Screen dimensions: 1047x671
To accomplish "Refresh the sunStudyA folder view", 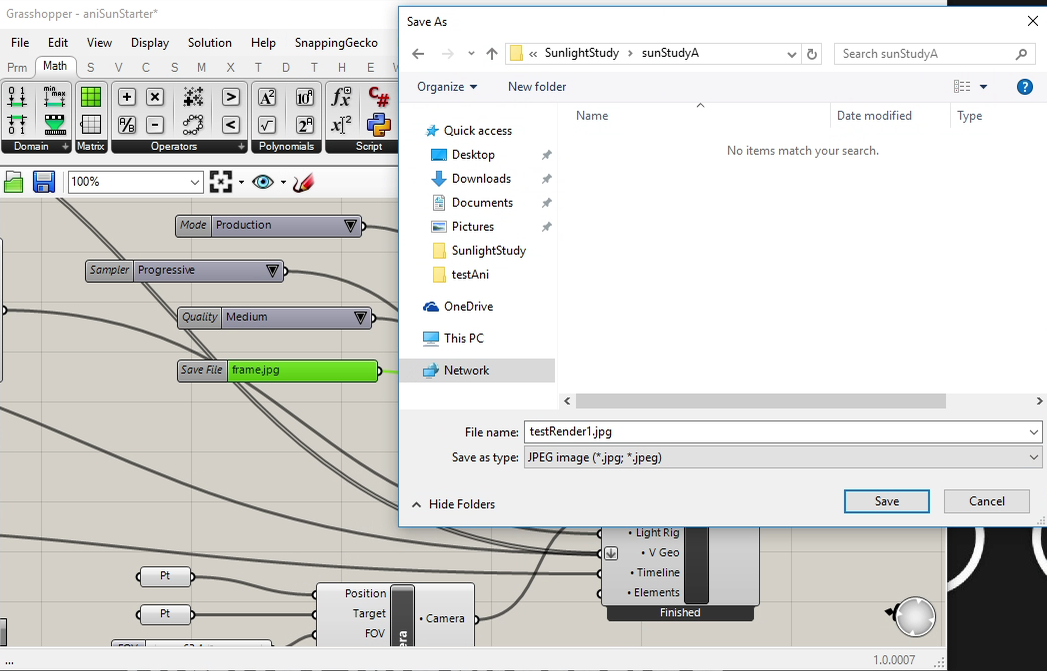I will pyautogui.click(x=812, y=54).
